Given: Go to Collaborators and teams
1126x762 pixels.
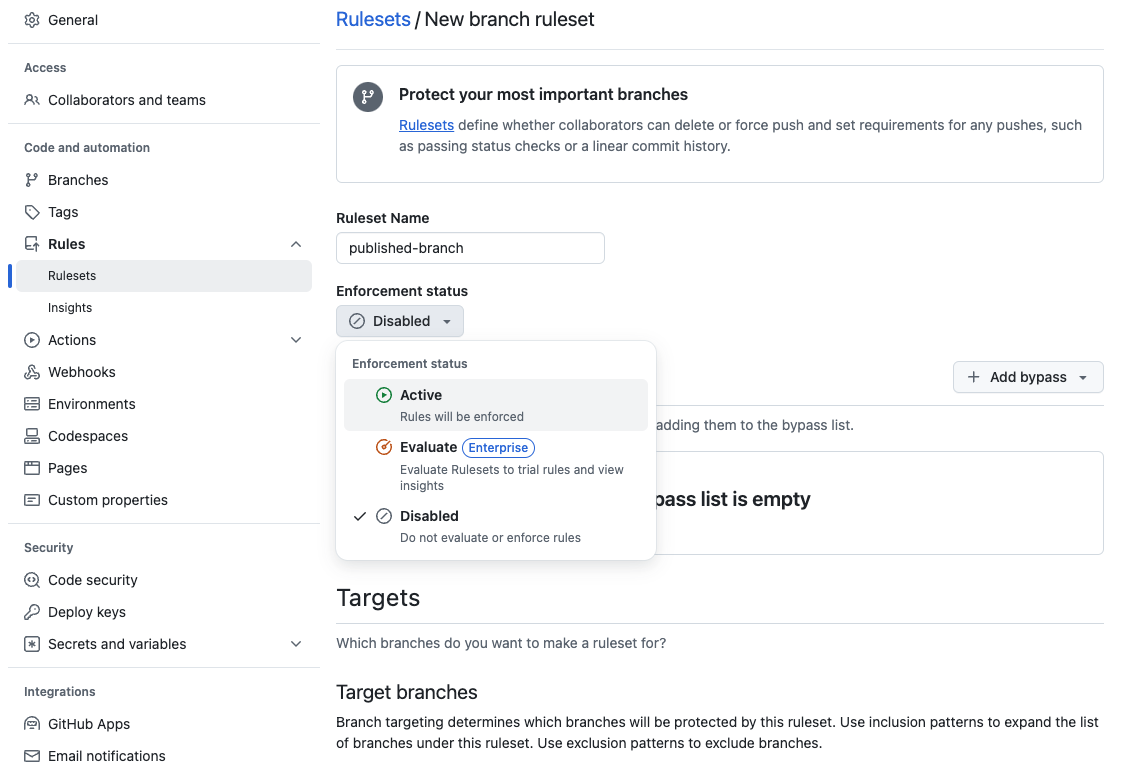Looking at the screenshot, I should click(x=127, y=100).
